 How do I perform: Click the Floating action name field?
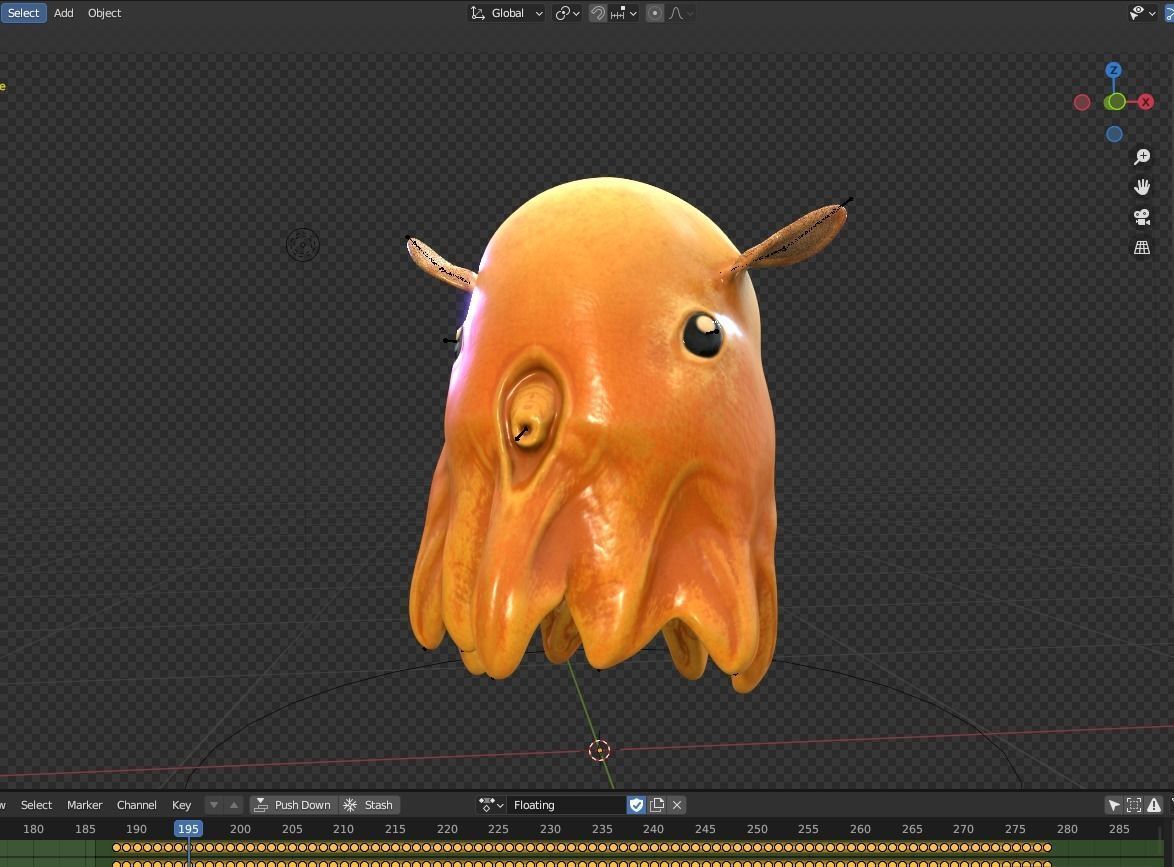[x=566, y=805]
